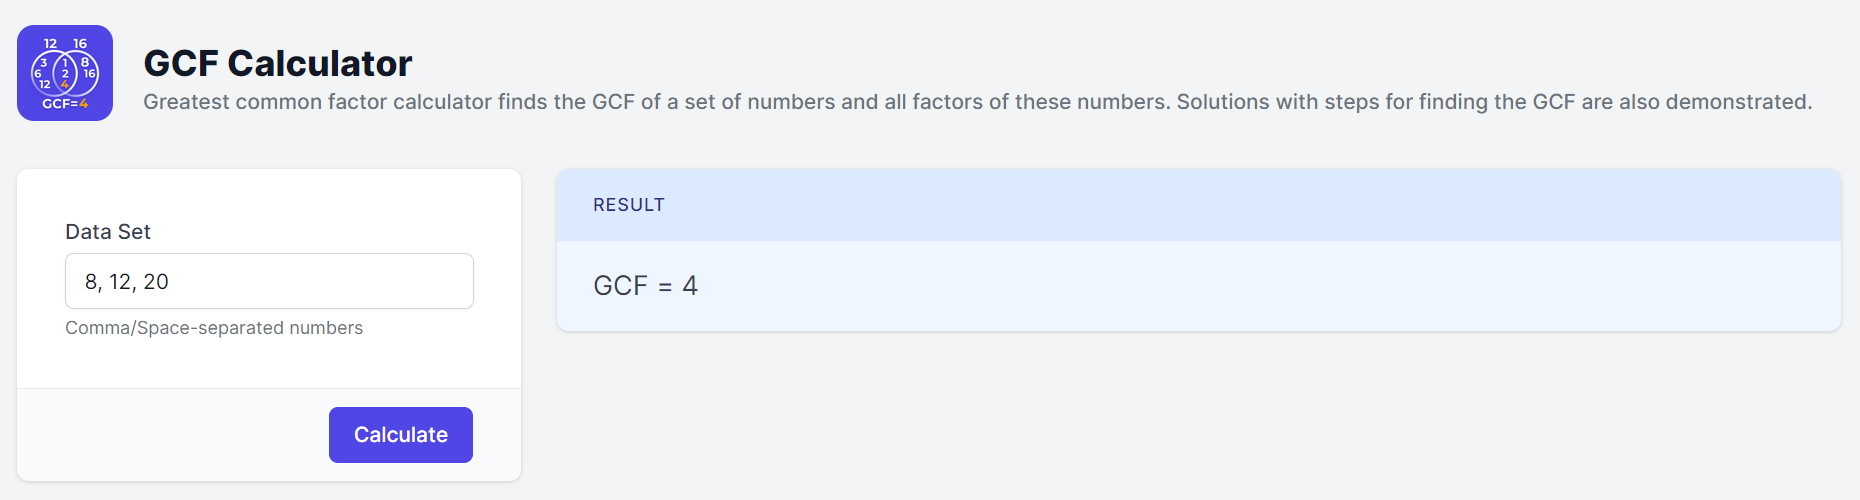The width and height of the screenshot is (1860, 500).
Task: Click on "8, 12, 20" text in input
Action: [127, 282]
